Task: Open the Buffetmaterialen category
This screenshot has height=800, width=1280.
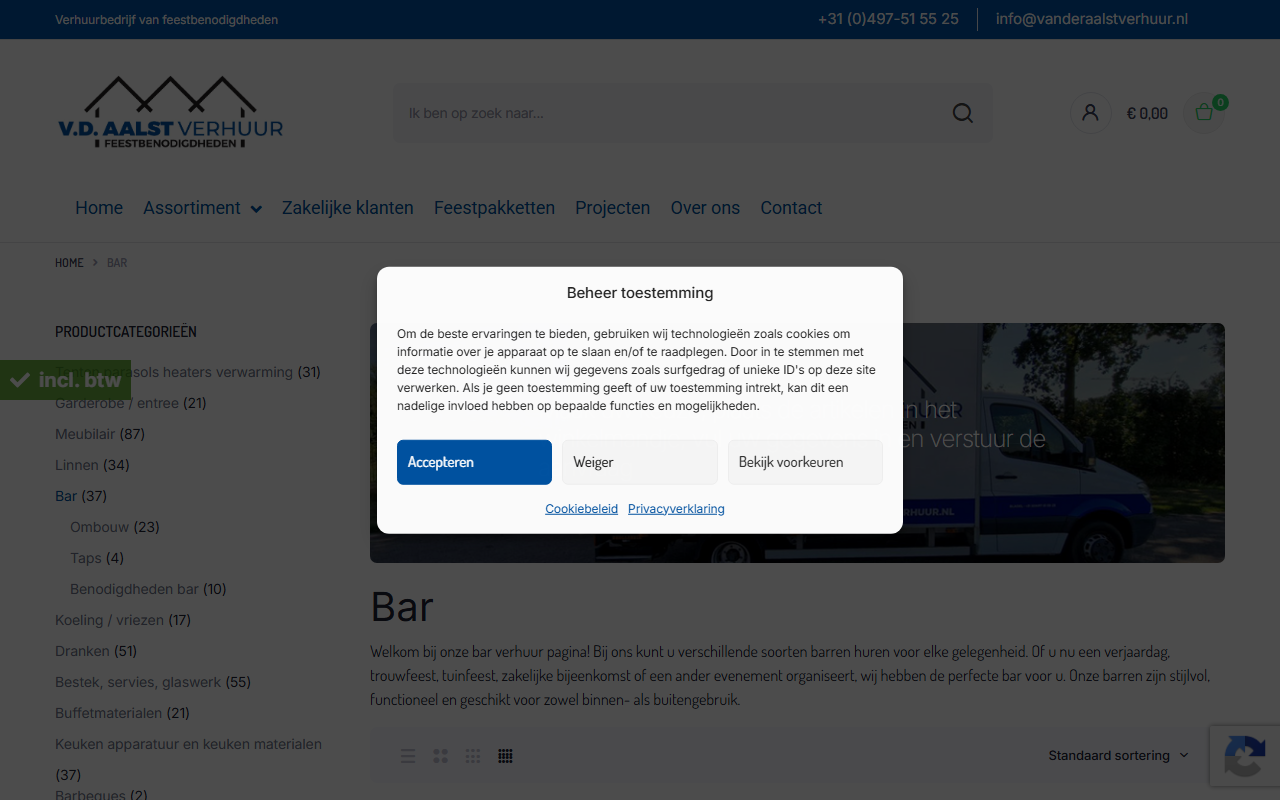Action: (x=108, y=713)
